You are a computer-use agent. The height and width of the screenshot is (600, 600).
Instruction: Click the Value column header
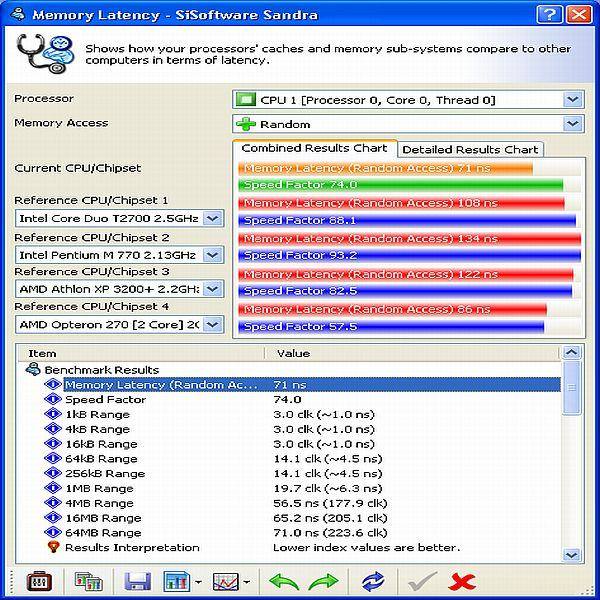(412, 353)
